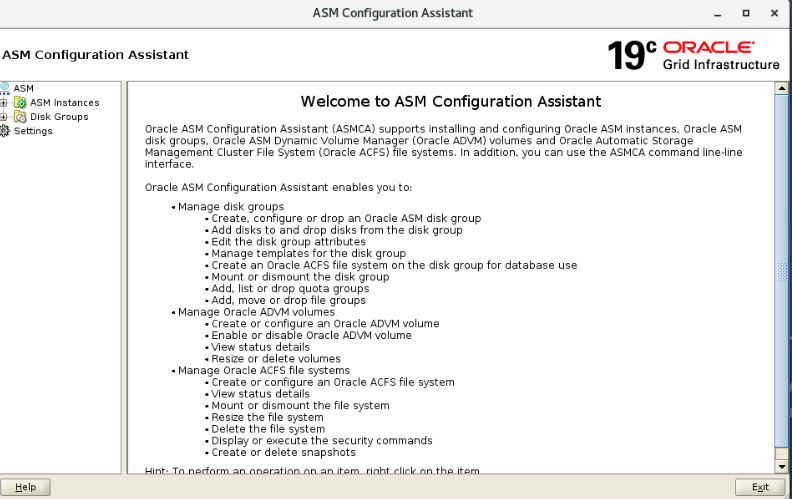The width and height of the screenshot is (792, 499).
Task: Select the ASM tree label
Action: click(x=24, y=88)
